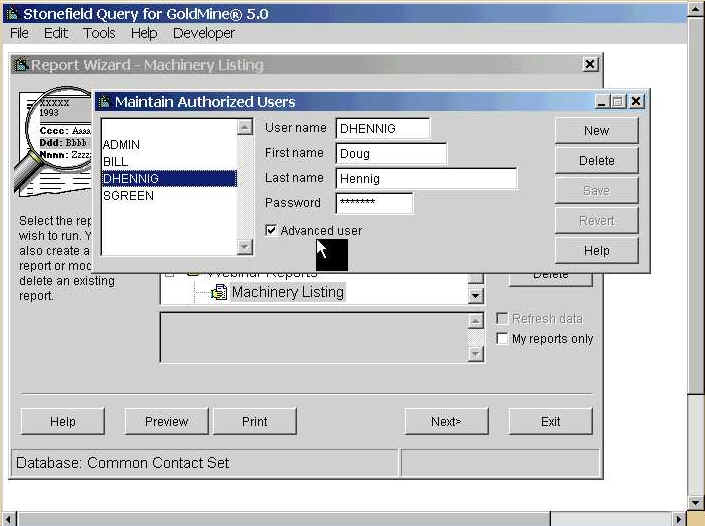This screenshot has width=705, height=526.
Task: Click the Exit button
Action: click(x=550, y=422)
